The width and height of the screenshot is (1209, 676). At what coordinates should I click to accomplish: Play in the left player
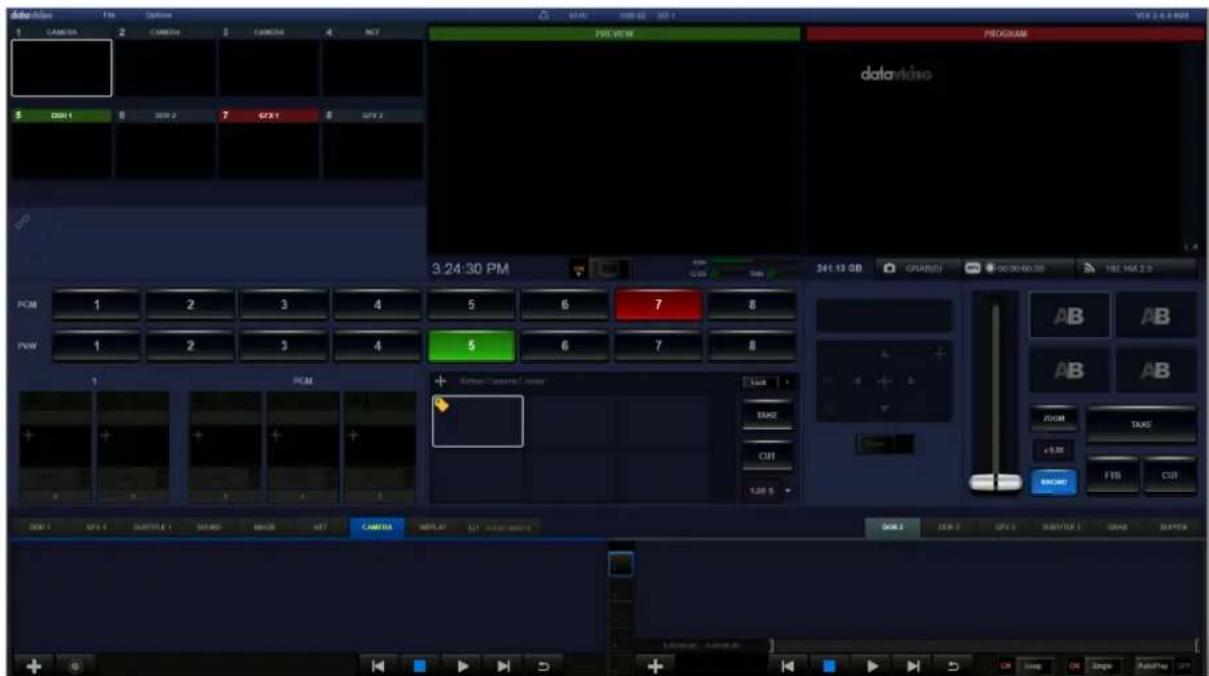(x=463, y=664)
